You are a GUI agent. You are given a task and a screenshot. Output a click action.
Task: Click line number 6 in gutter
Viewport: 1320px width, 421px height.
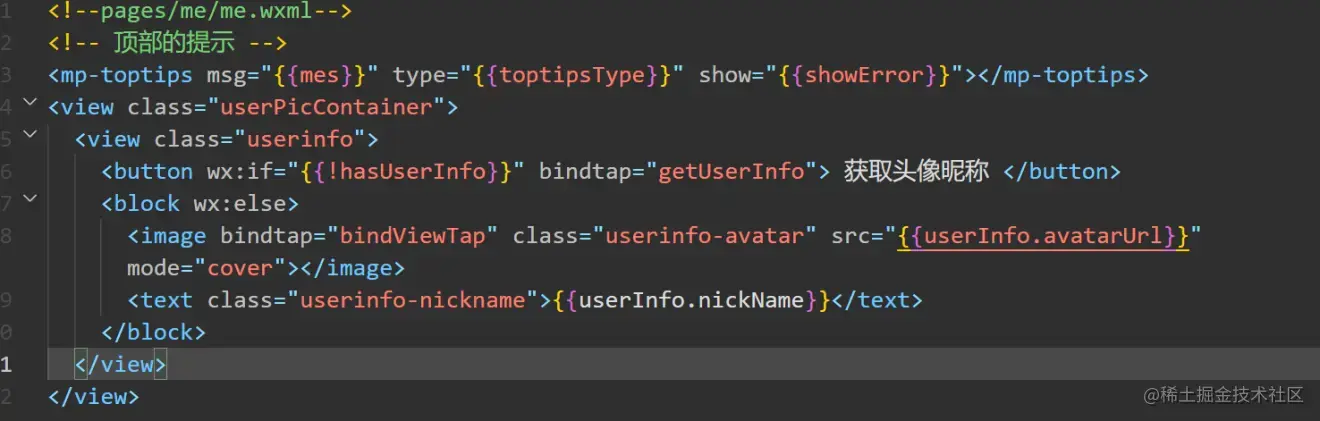pos(7,171)
